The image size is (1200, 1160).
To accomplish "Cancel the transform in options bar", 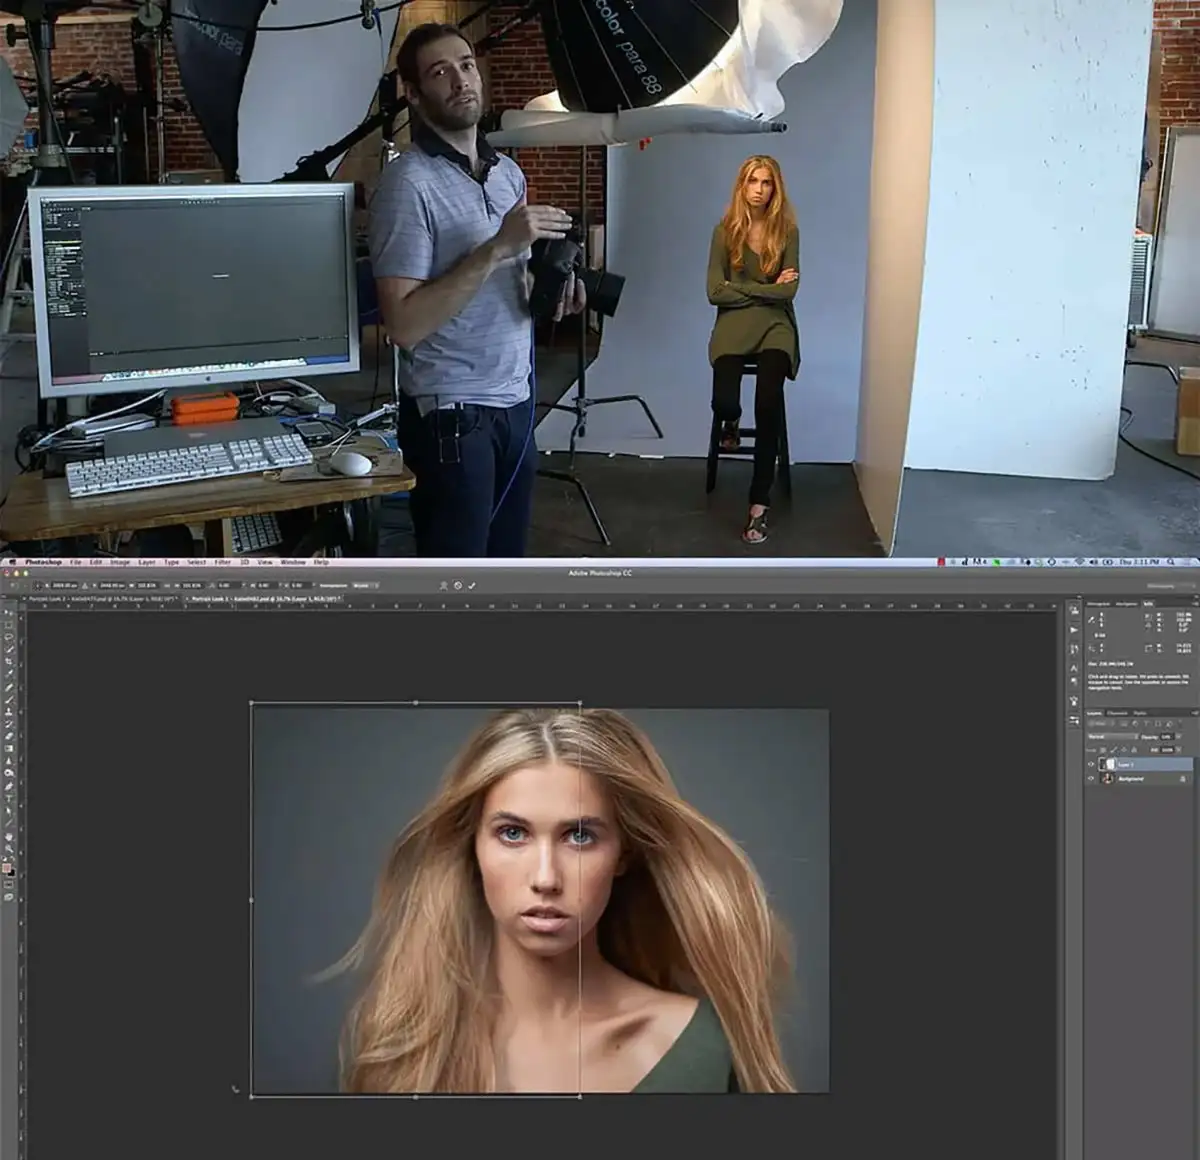I will 457,585.
